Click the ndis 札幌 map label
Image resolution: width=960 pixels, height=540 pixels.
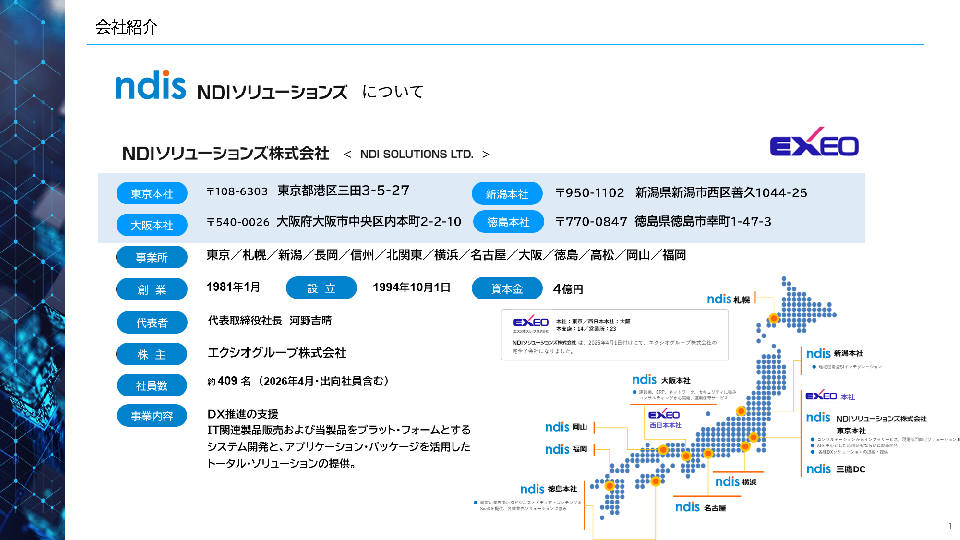click(x=729, y=299)
